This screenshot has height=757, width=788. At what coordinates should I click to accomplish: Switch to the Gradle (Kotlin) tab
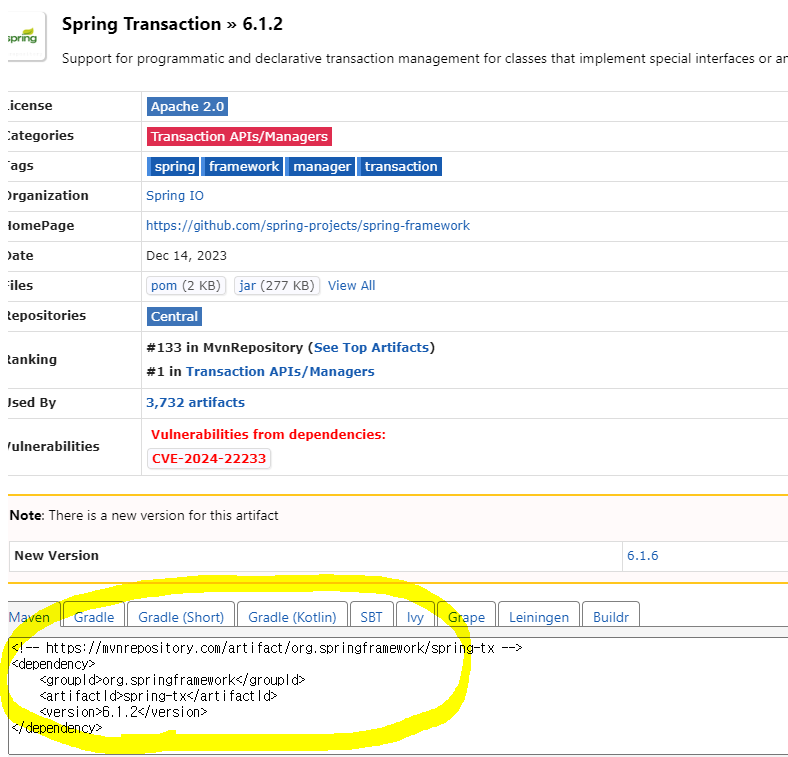292,615
